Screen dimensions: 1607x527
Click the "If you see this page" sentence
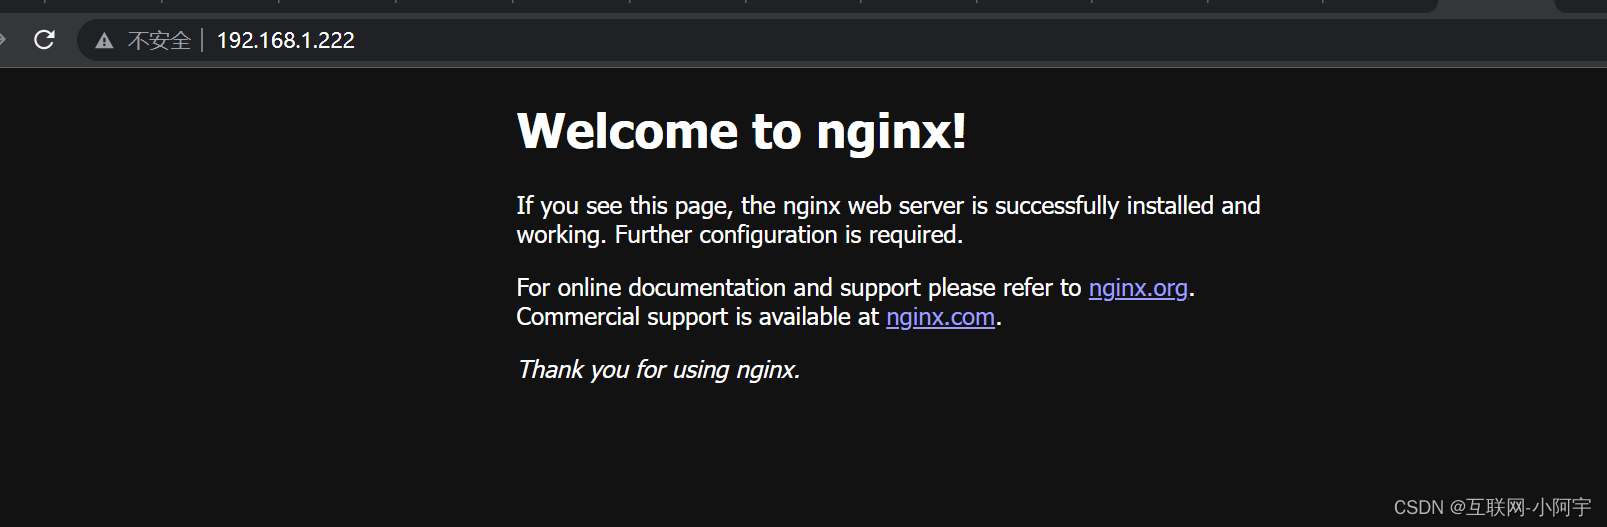[625, 206]
